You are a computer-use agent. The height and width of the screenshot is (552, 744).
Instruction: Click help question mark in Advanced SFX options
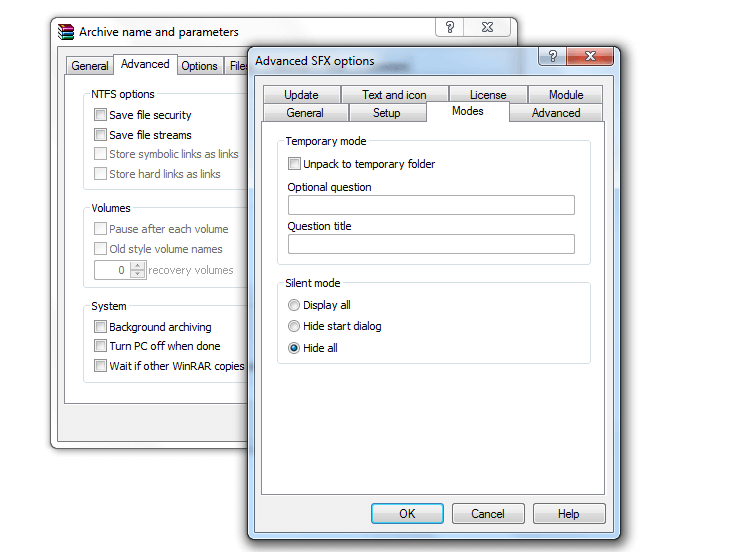click(x=552, y=56)
